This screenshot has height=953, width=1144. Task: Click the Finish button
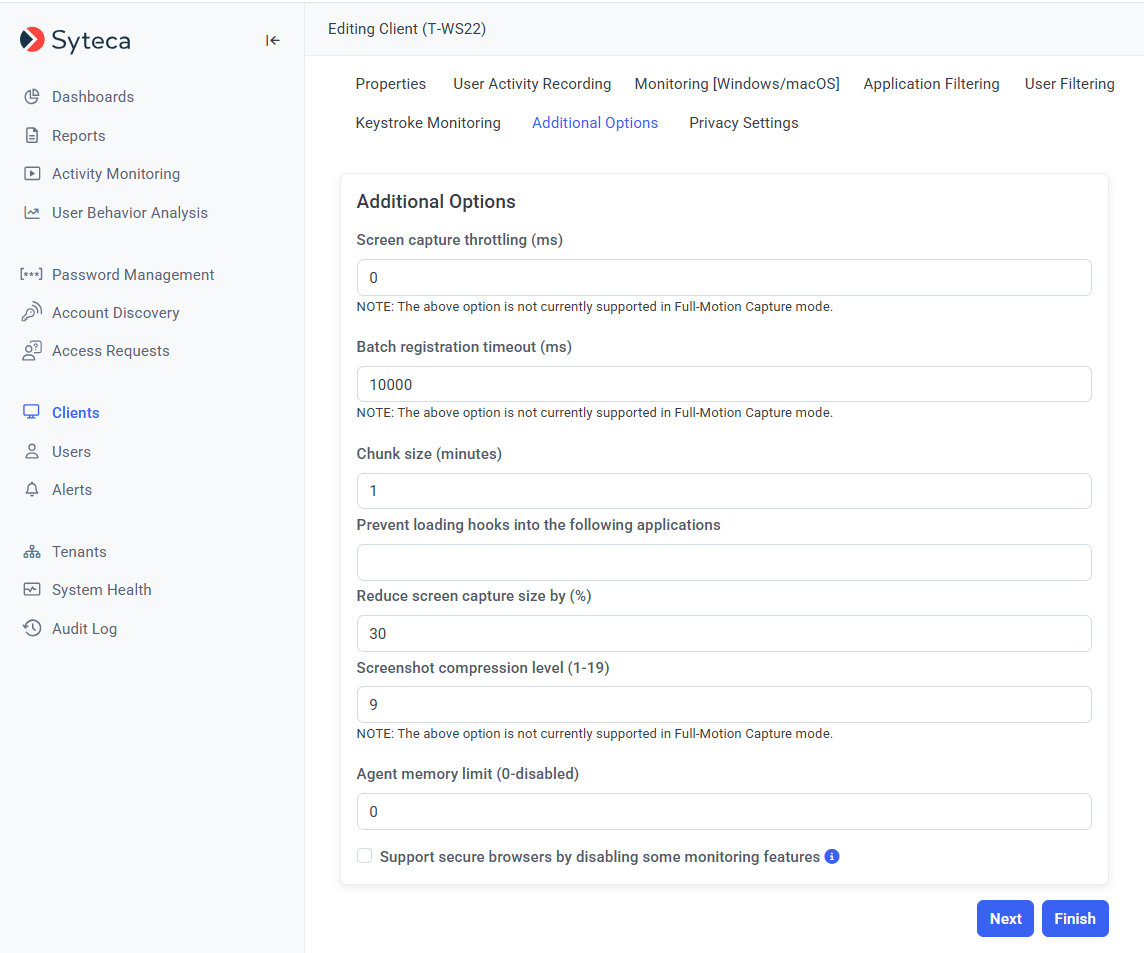1075,919
